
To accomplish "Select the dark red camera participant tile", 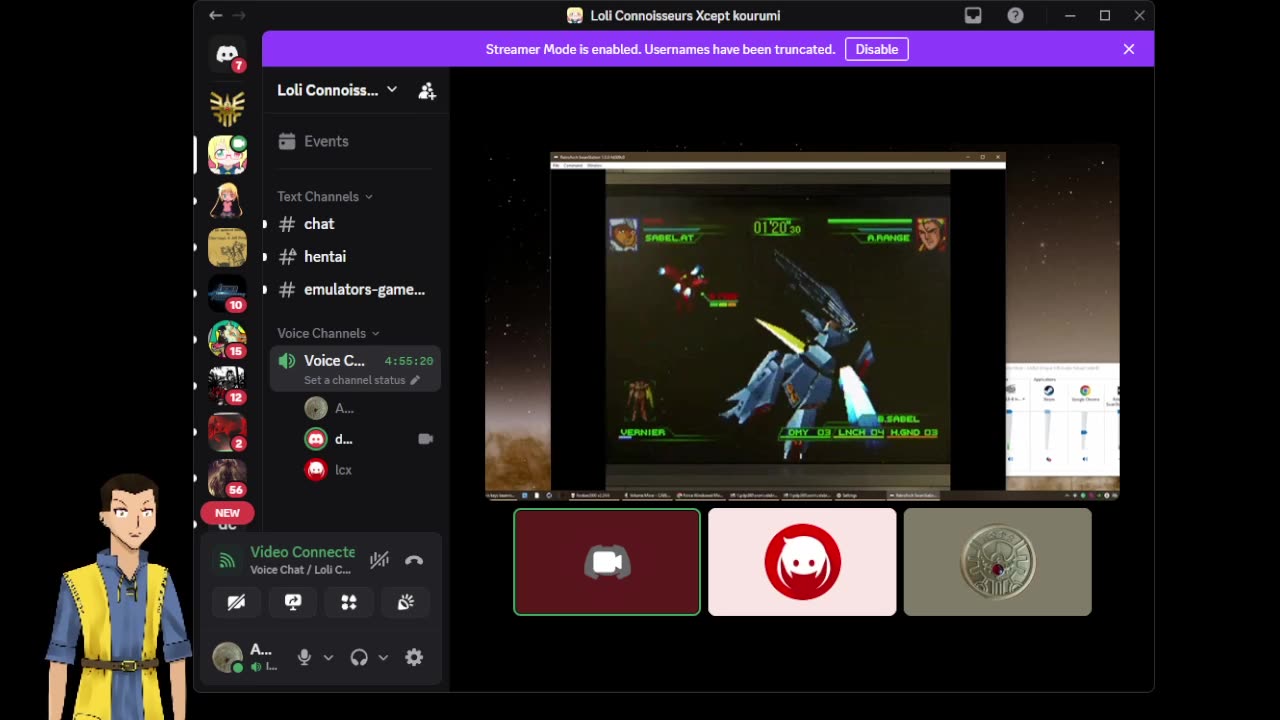I will 607,562.
